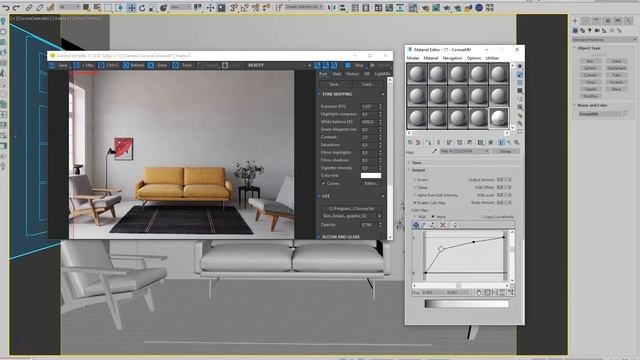
Task: Click the Color tint white swatch
Action: tap(371, 176)
